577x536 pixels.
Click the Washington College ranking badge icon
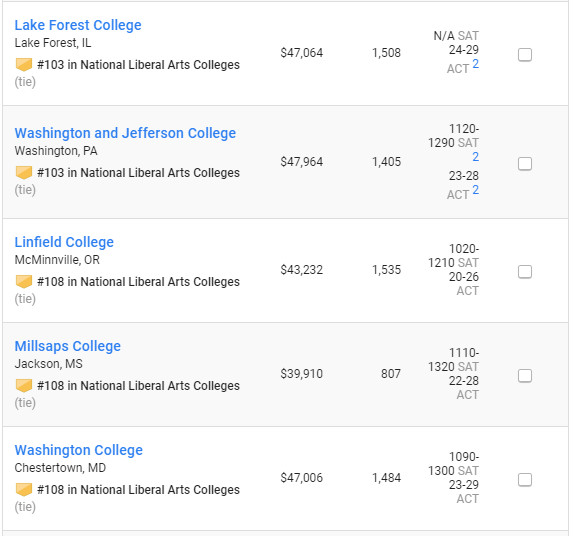[x=24, y=490]
